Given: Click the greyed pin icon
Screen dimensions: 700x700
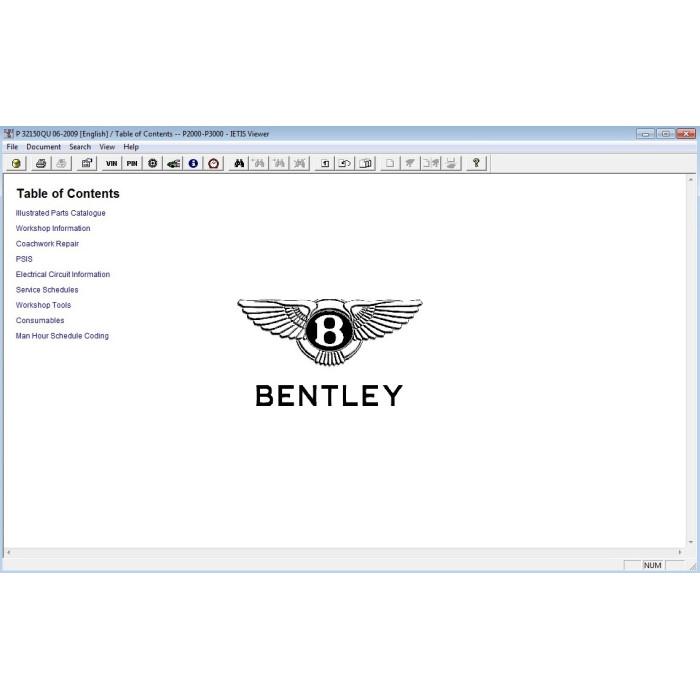Looking at the screenshot, I should coord(410,163).
